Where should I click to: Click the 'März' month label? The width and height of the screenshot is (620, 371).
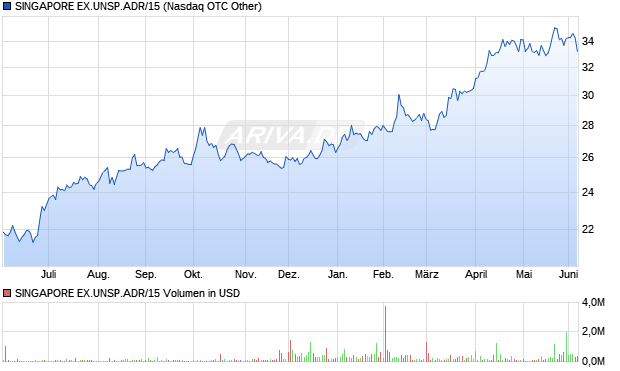coord(427,274)
